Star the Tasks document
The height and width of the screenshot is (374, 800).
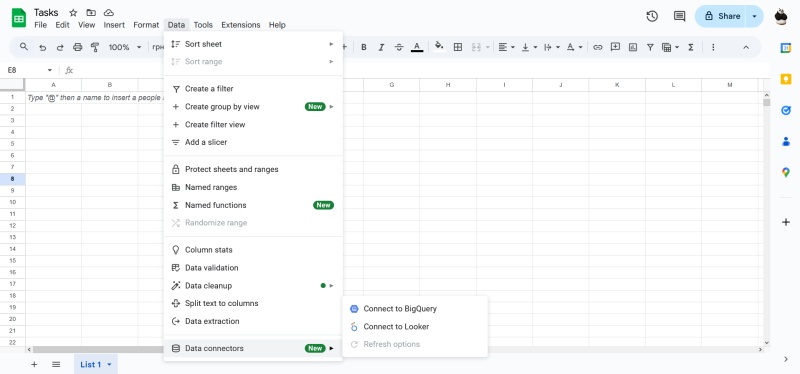tap(73, 13)
